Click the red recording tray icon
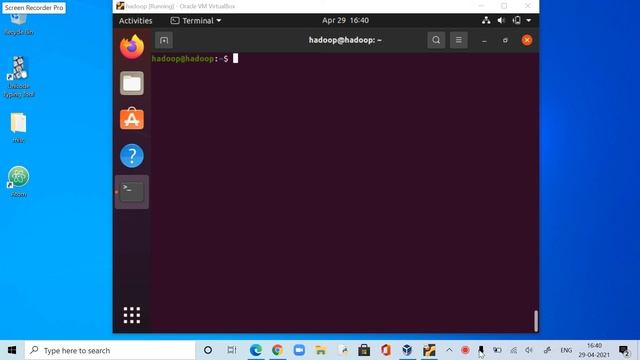640x360 pixels. click(465, 350)
